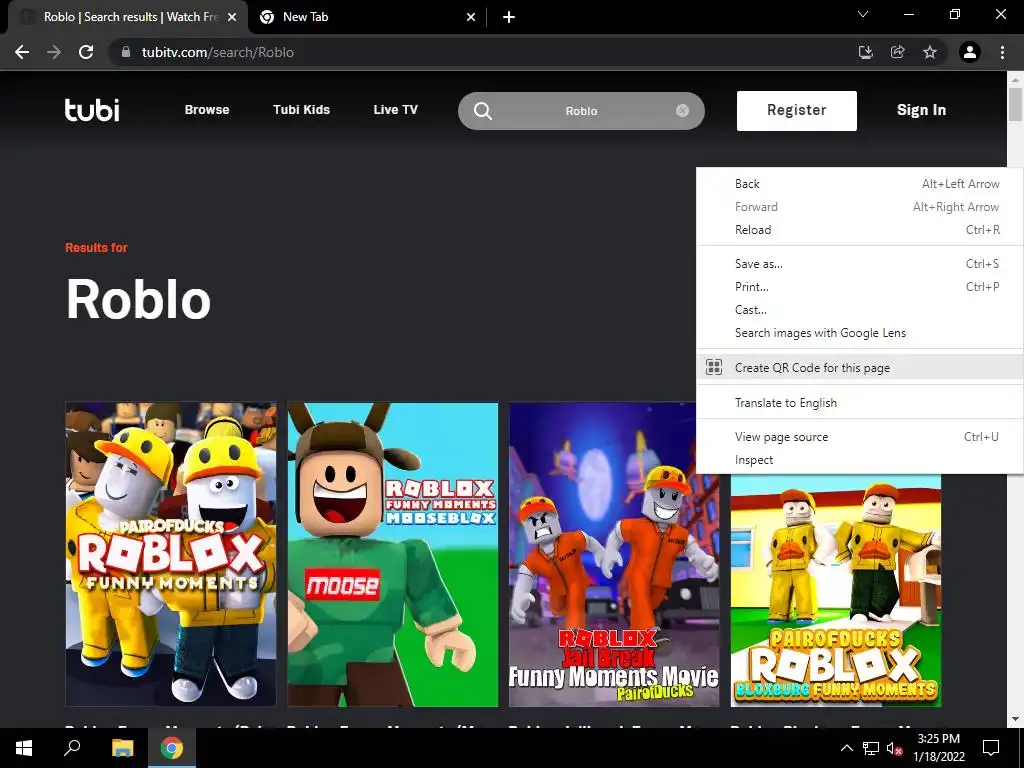Screen dimensions: 1024x768
Task: Click the browser forward arrow button
Action: [x=54, y=52]
